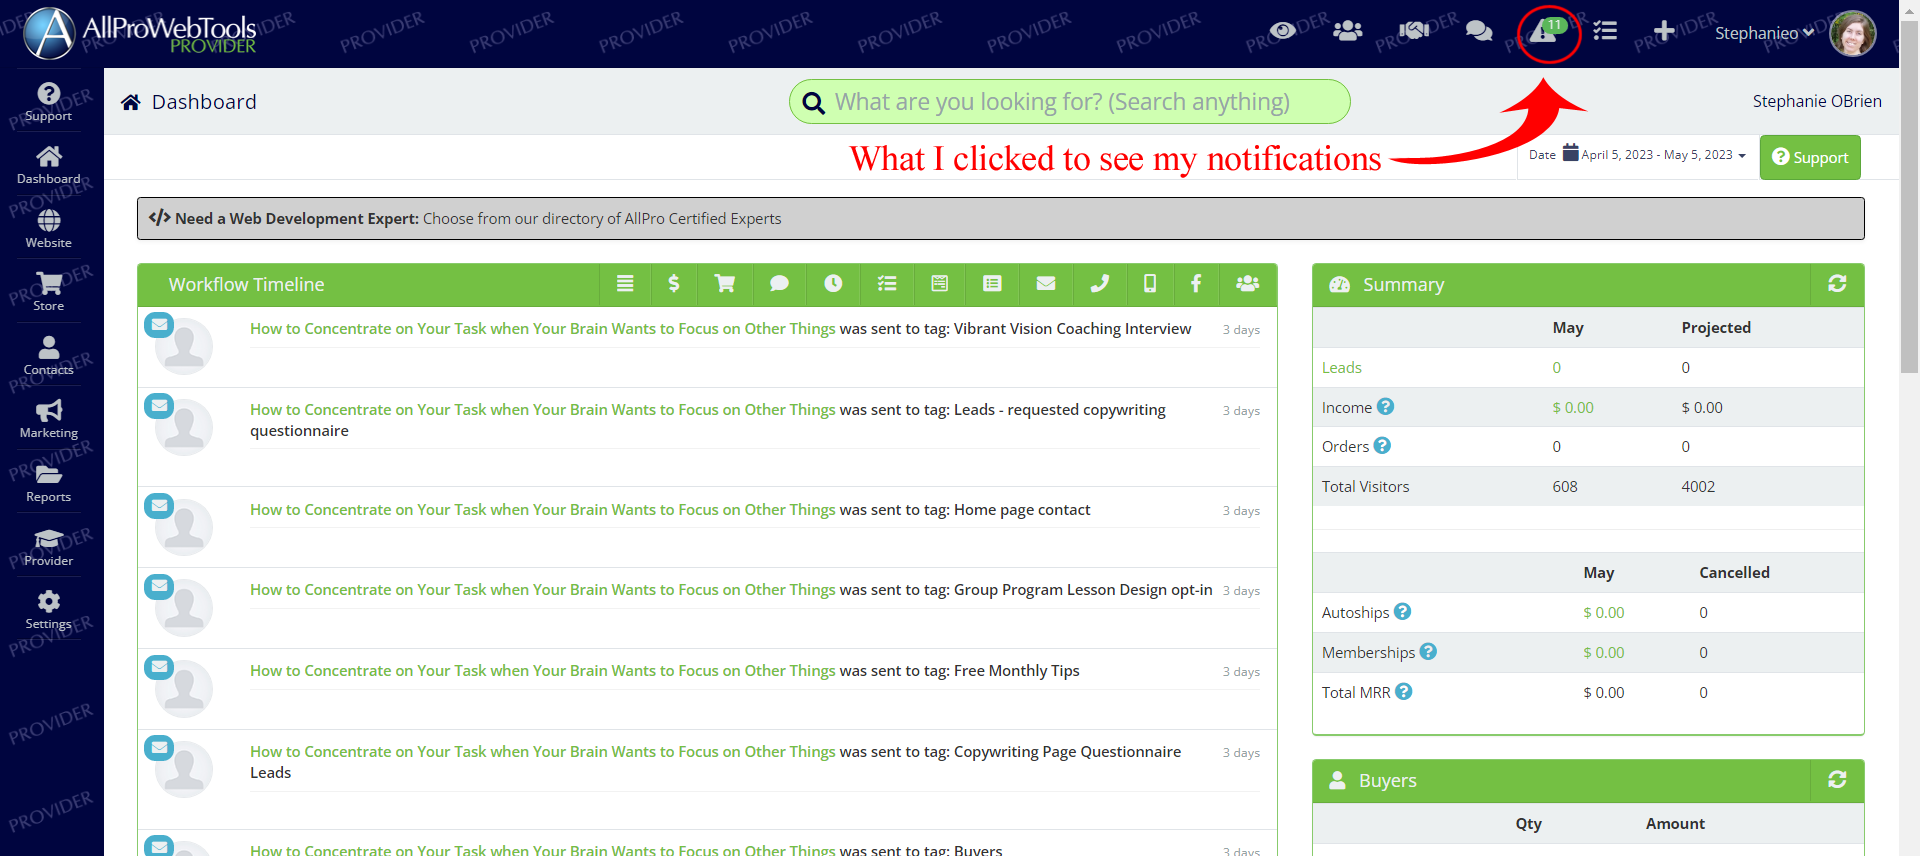Click the May Income $ 0.00 value
Viewport: 1920px width, 856px height.
(x=1573, y=408)
